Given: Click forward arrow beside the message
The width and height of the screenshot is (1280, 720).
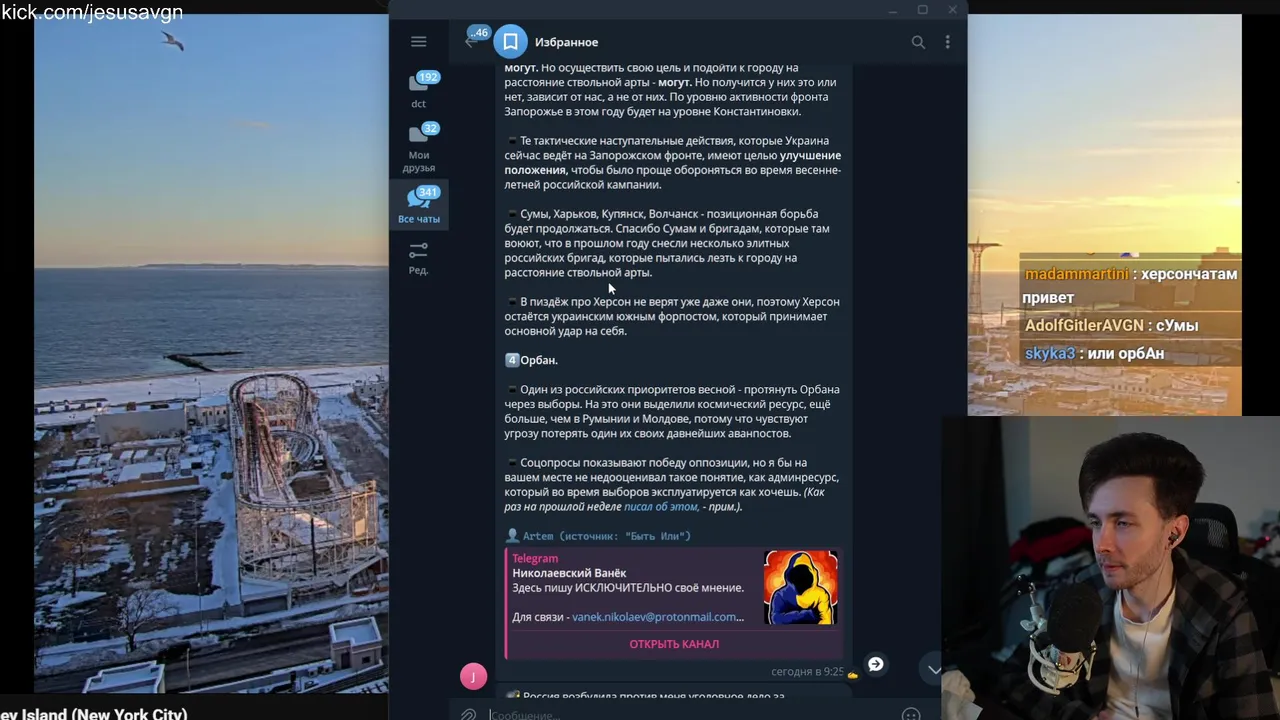Looking at the screenshot, I should (x=875, y=664).
